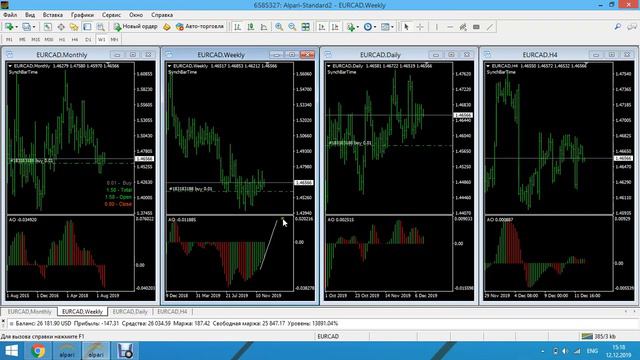640x360 pixels.
Task: Switch chart to line chart style
Action: pyautogui.click(x=264, y=27)
